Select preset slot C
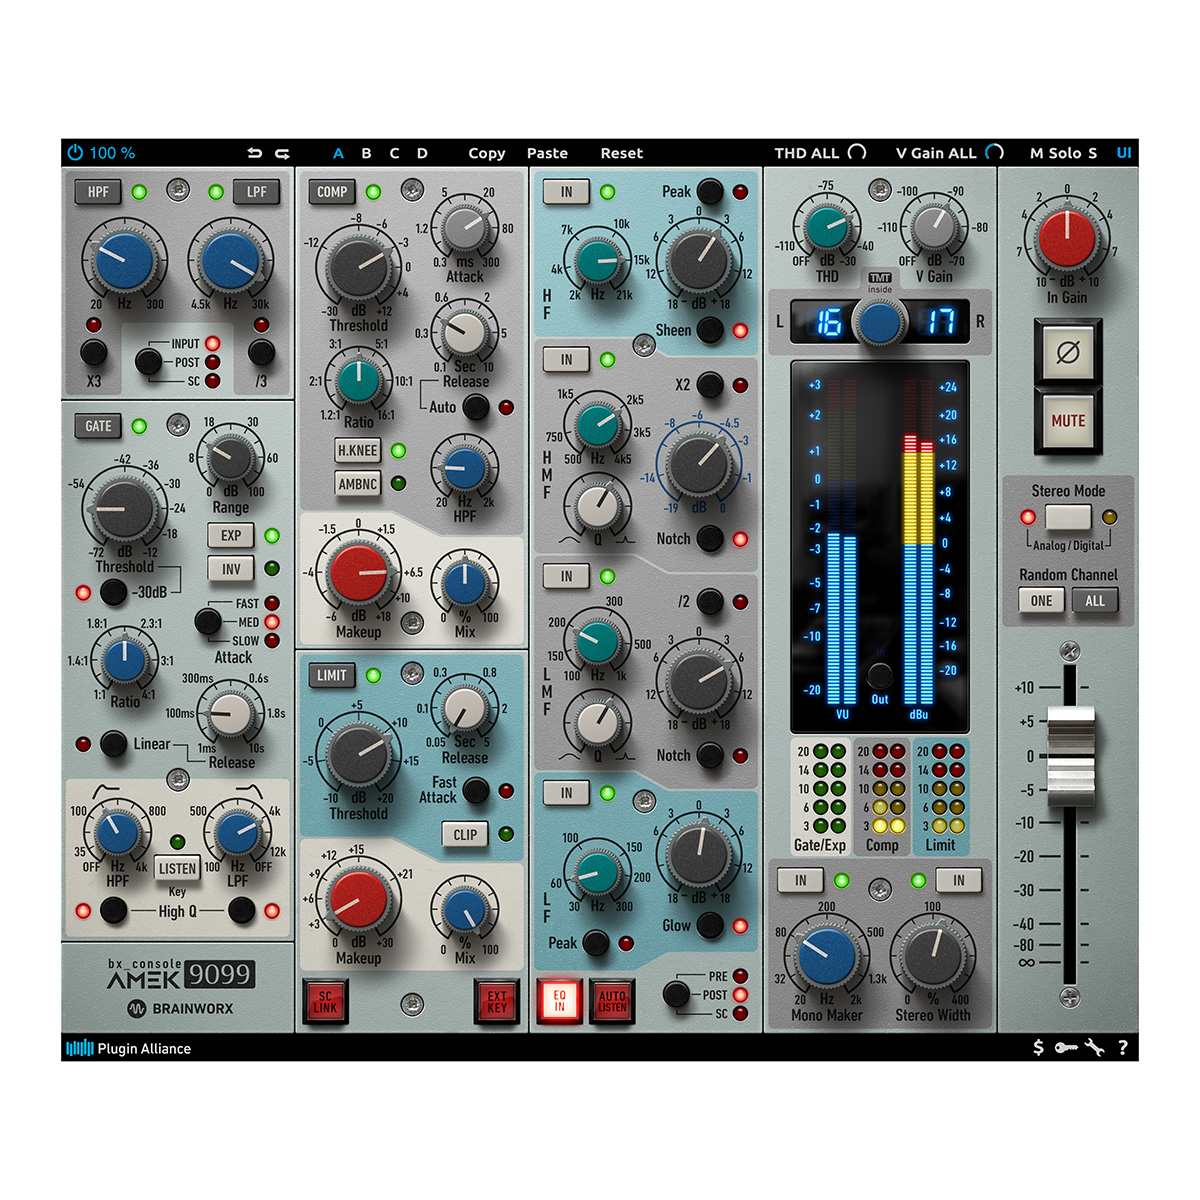This screenshot has height=1200, width=1200. point(394,153)
